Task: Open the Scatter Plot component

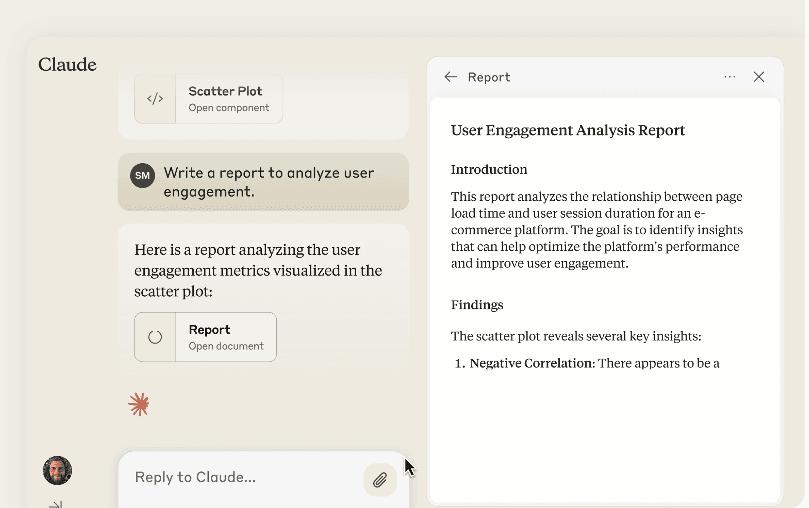Action: pyautogui.click(x=228, y=99)
